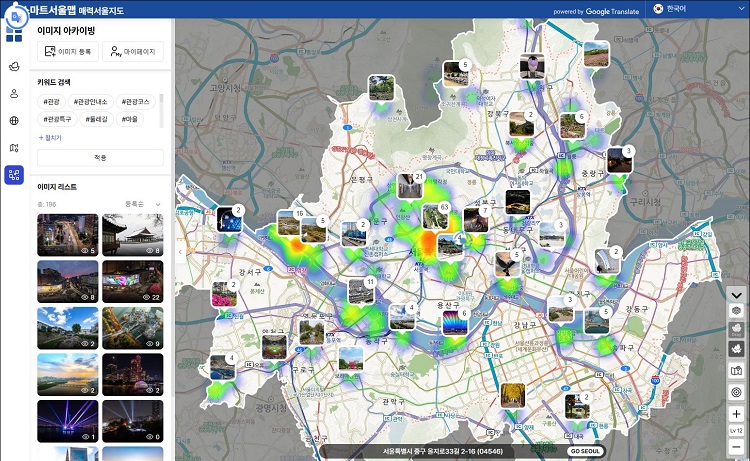This screenshot has height=461, width=750.
Task: Click the grid menu icon in left sidebar
Action: pyautogui.click(x=13, y=35)
